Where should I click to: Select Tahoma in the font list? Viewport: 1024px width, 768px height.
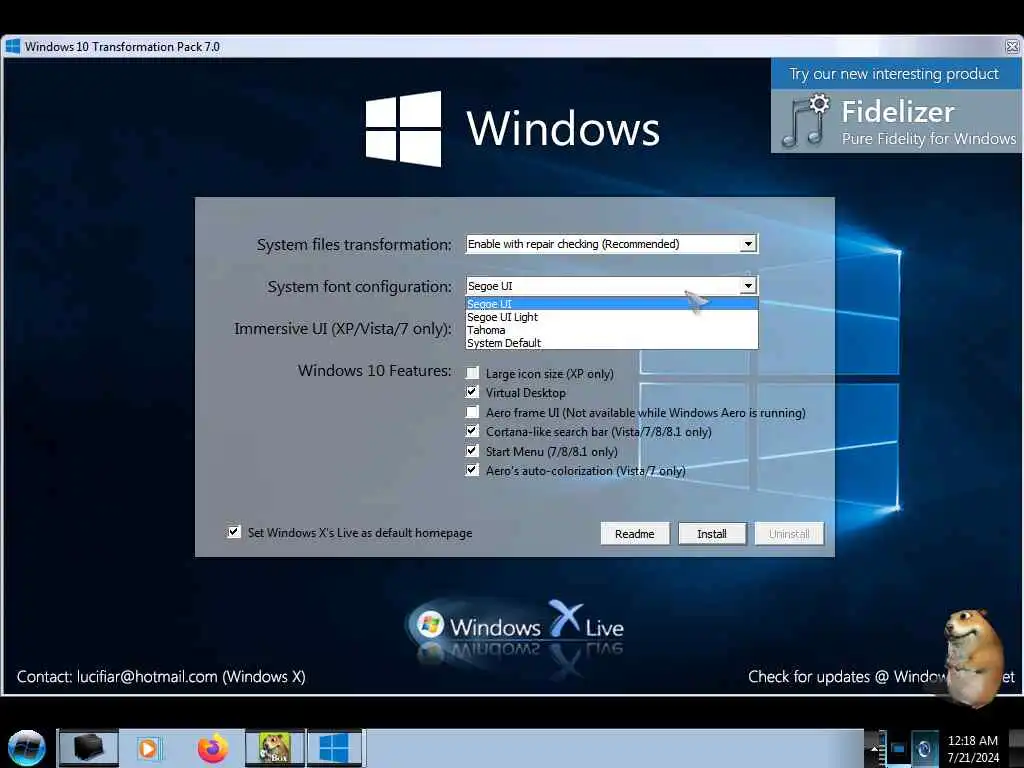point(612,330)
